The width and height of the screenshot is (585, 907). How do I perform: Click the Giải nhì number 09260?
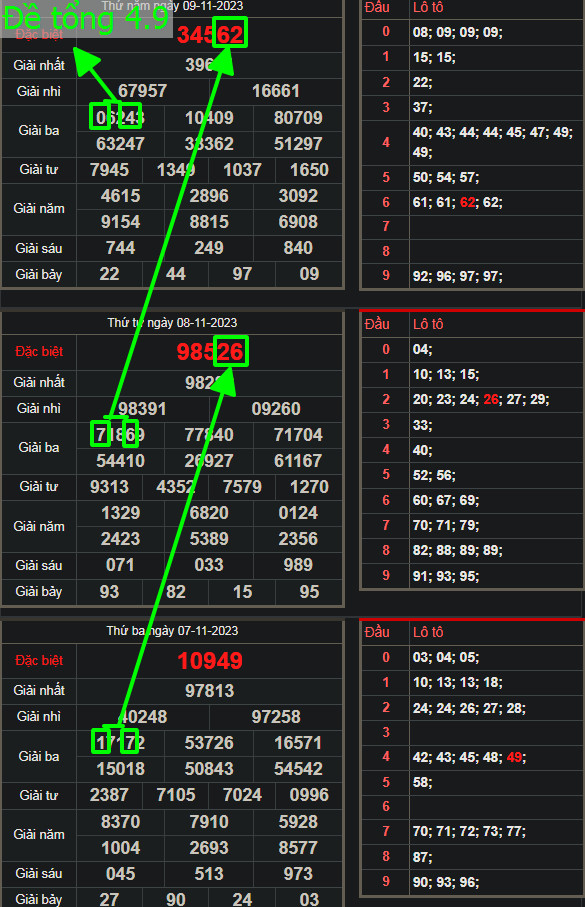[x=276, y=409]
